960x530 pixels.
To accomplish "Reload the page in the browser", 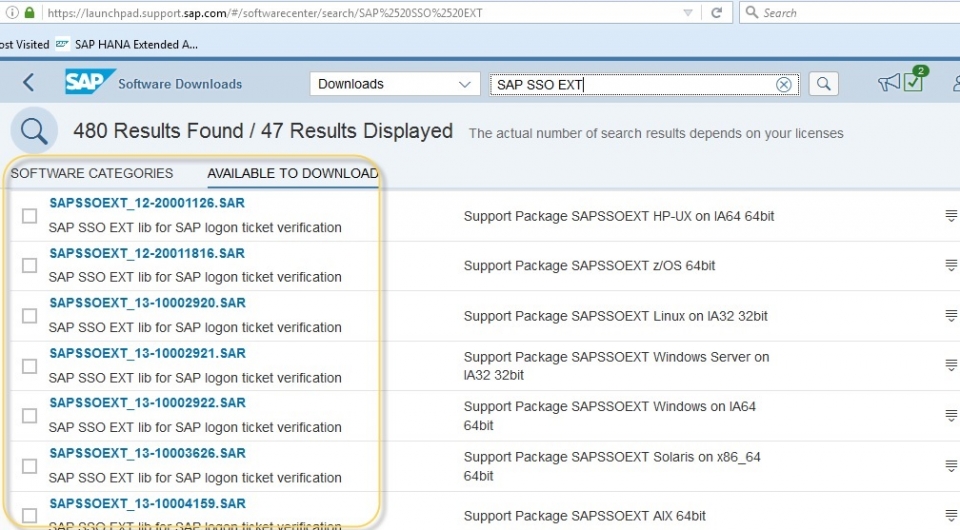I will coord(716,13).
